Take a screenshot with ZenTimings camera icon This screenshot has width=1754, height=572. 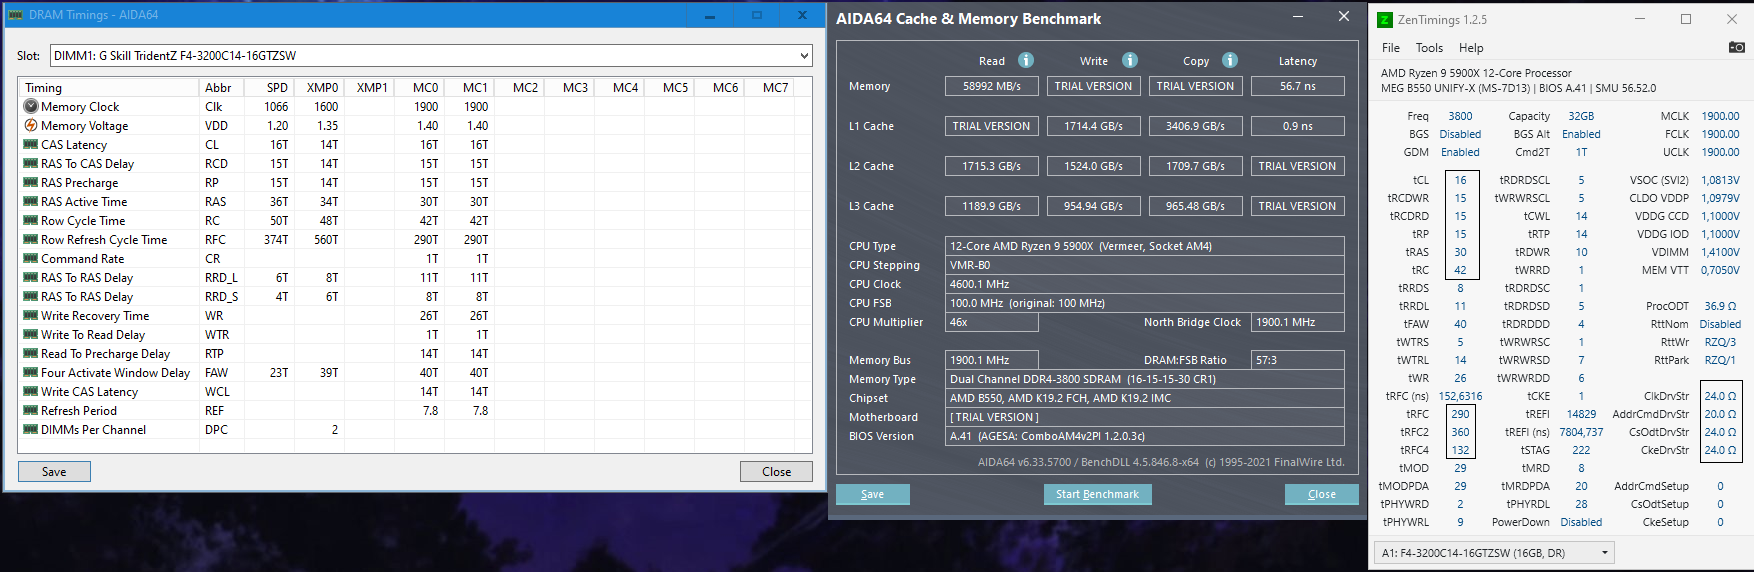[1737, 47]
